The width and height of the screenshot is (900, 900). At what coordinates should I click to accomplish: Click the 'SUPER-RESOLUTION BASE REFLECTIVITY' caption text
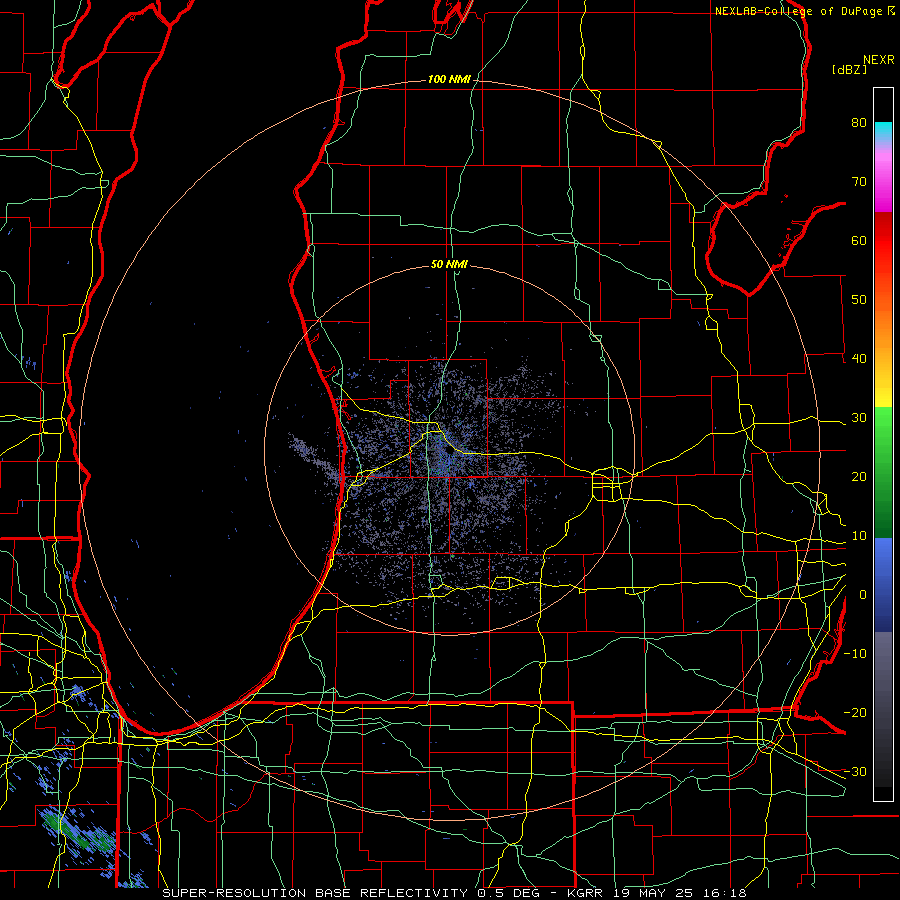[x=315, y=893]
